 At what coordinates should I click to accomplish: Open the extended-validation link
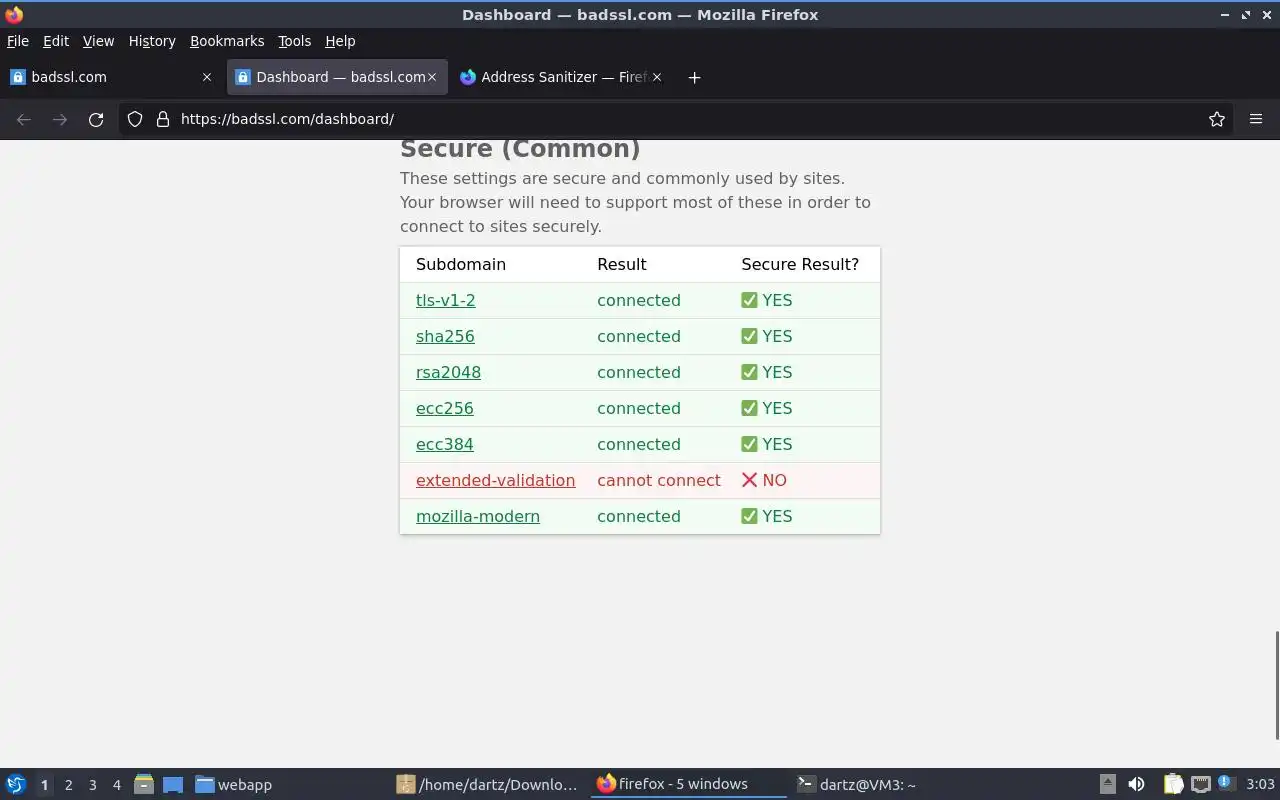tap(496, 480)
